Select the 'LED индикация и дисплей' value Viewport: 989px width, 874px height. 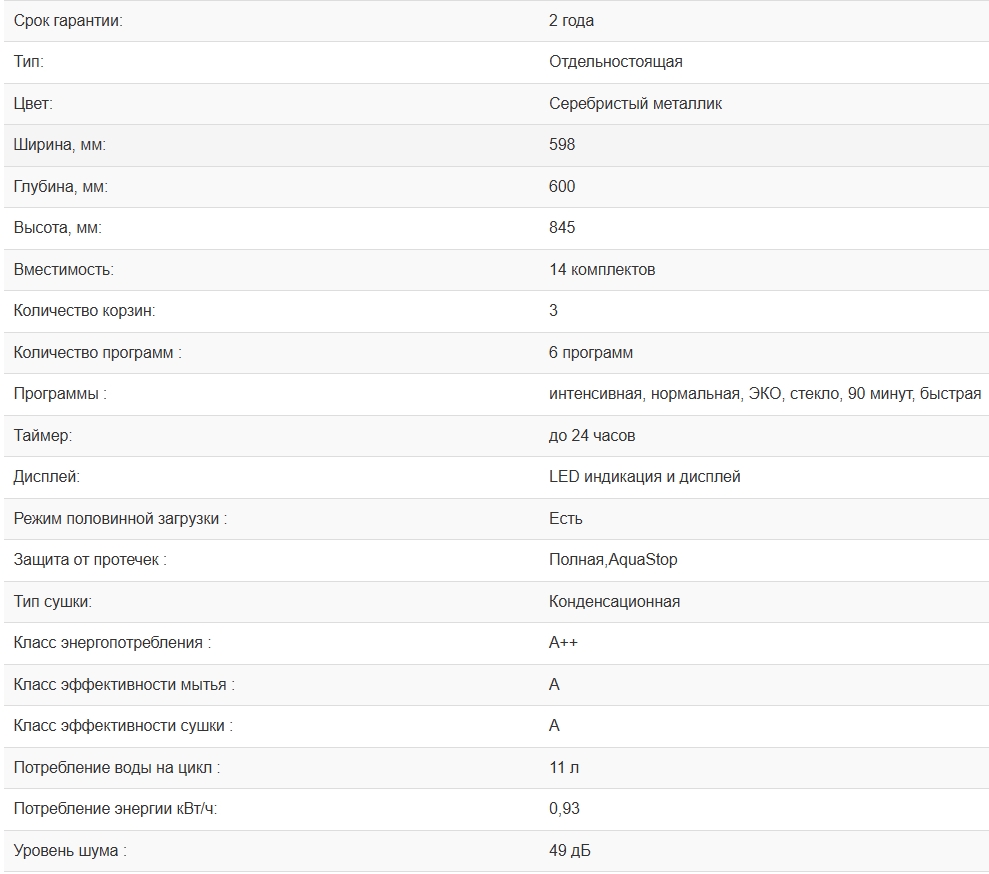[644, 477]
